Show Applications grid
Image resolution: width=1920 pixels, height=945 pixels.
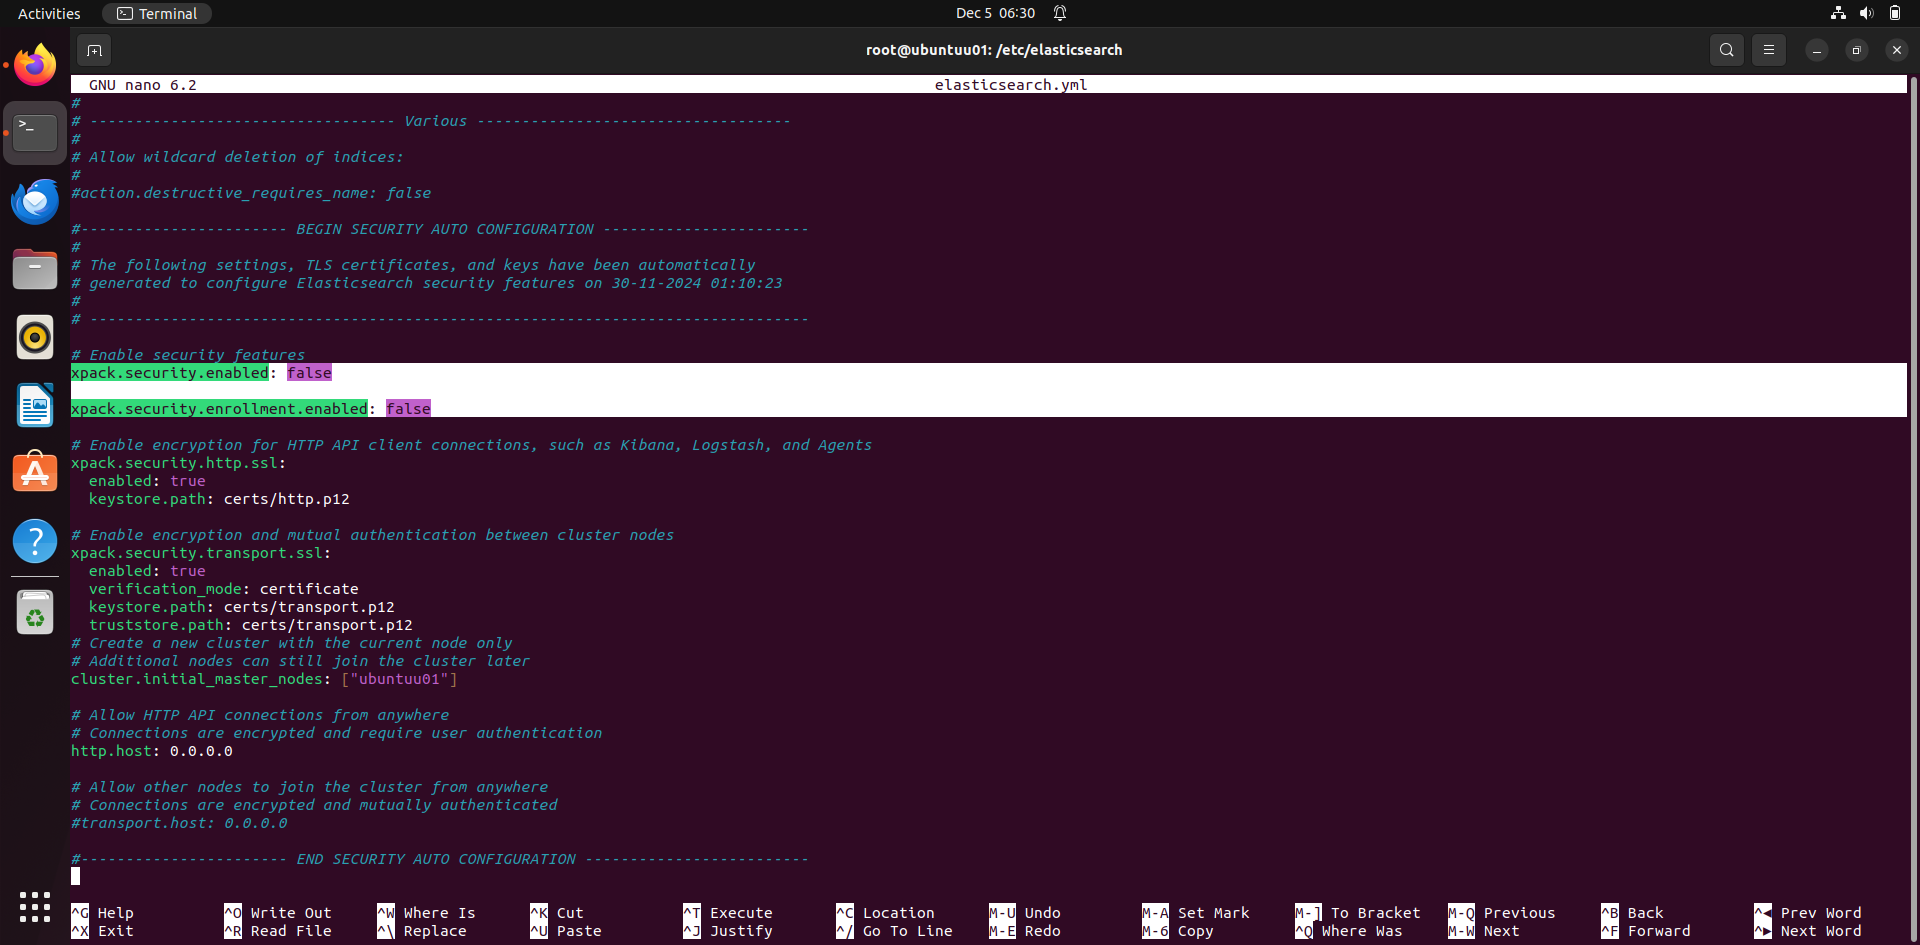pyautogui.click(x=35, y=907)
